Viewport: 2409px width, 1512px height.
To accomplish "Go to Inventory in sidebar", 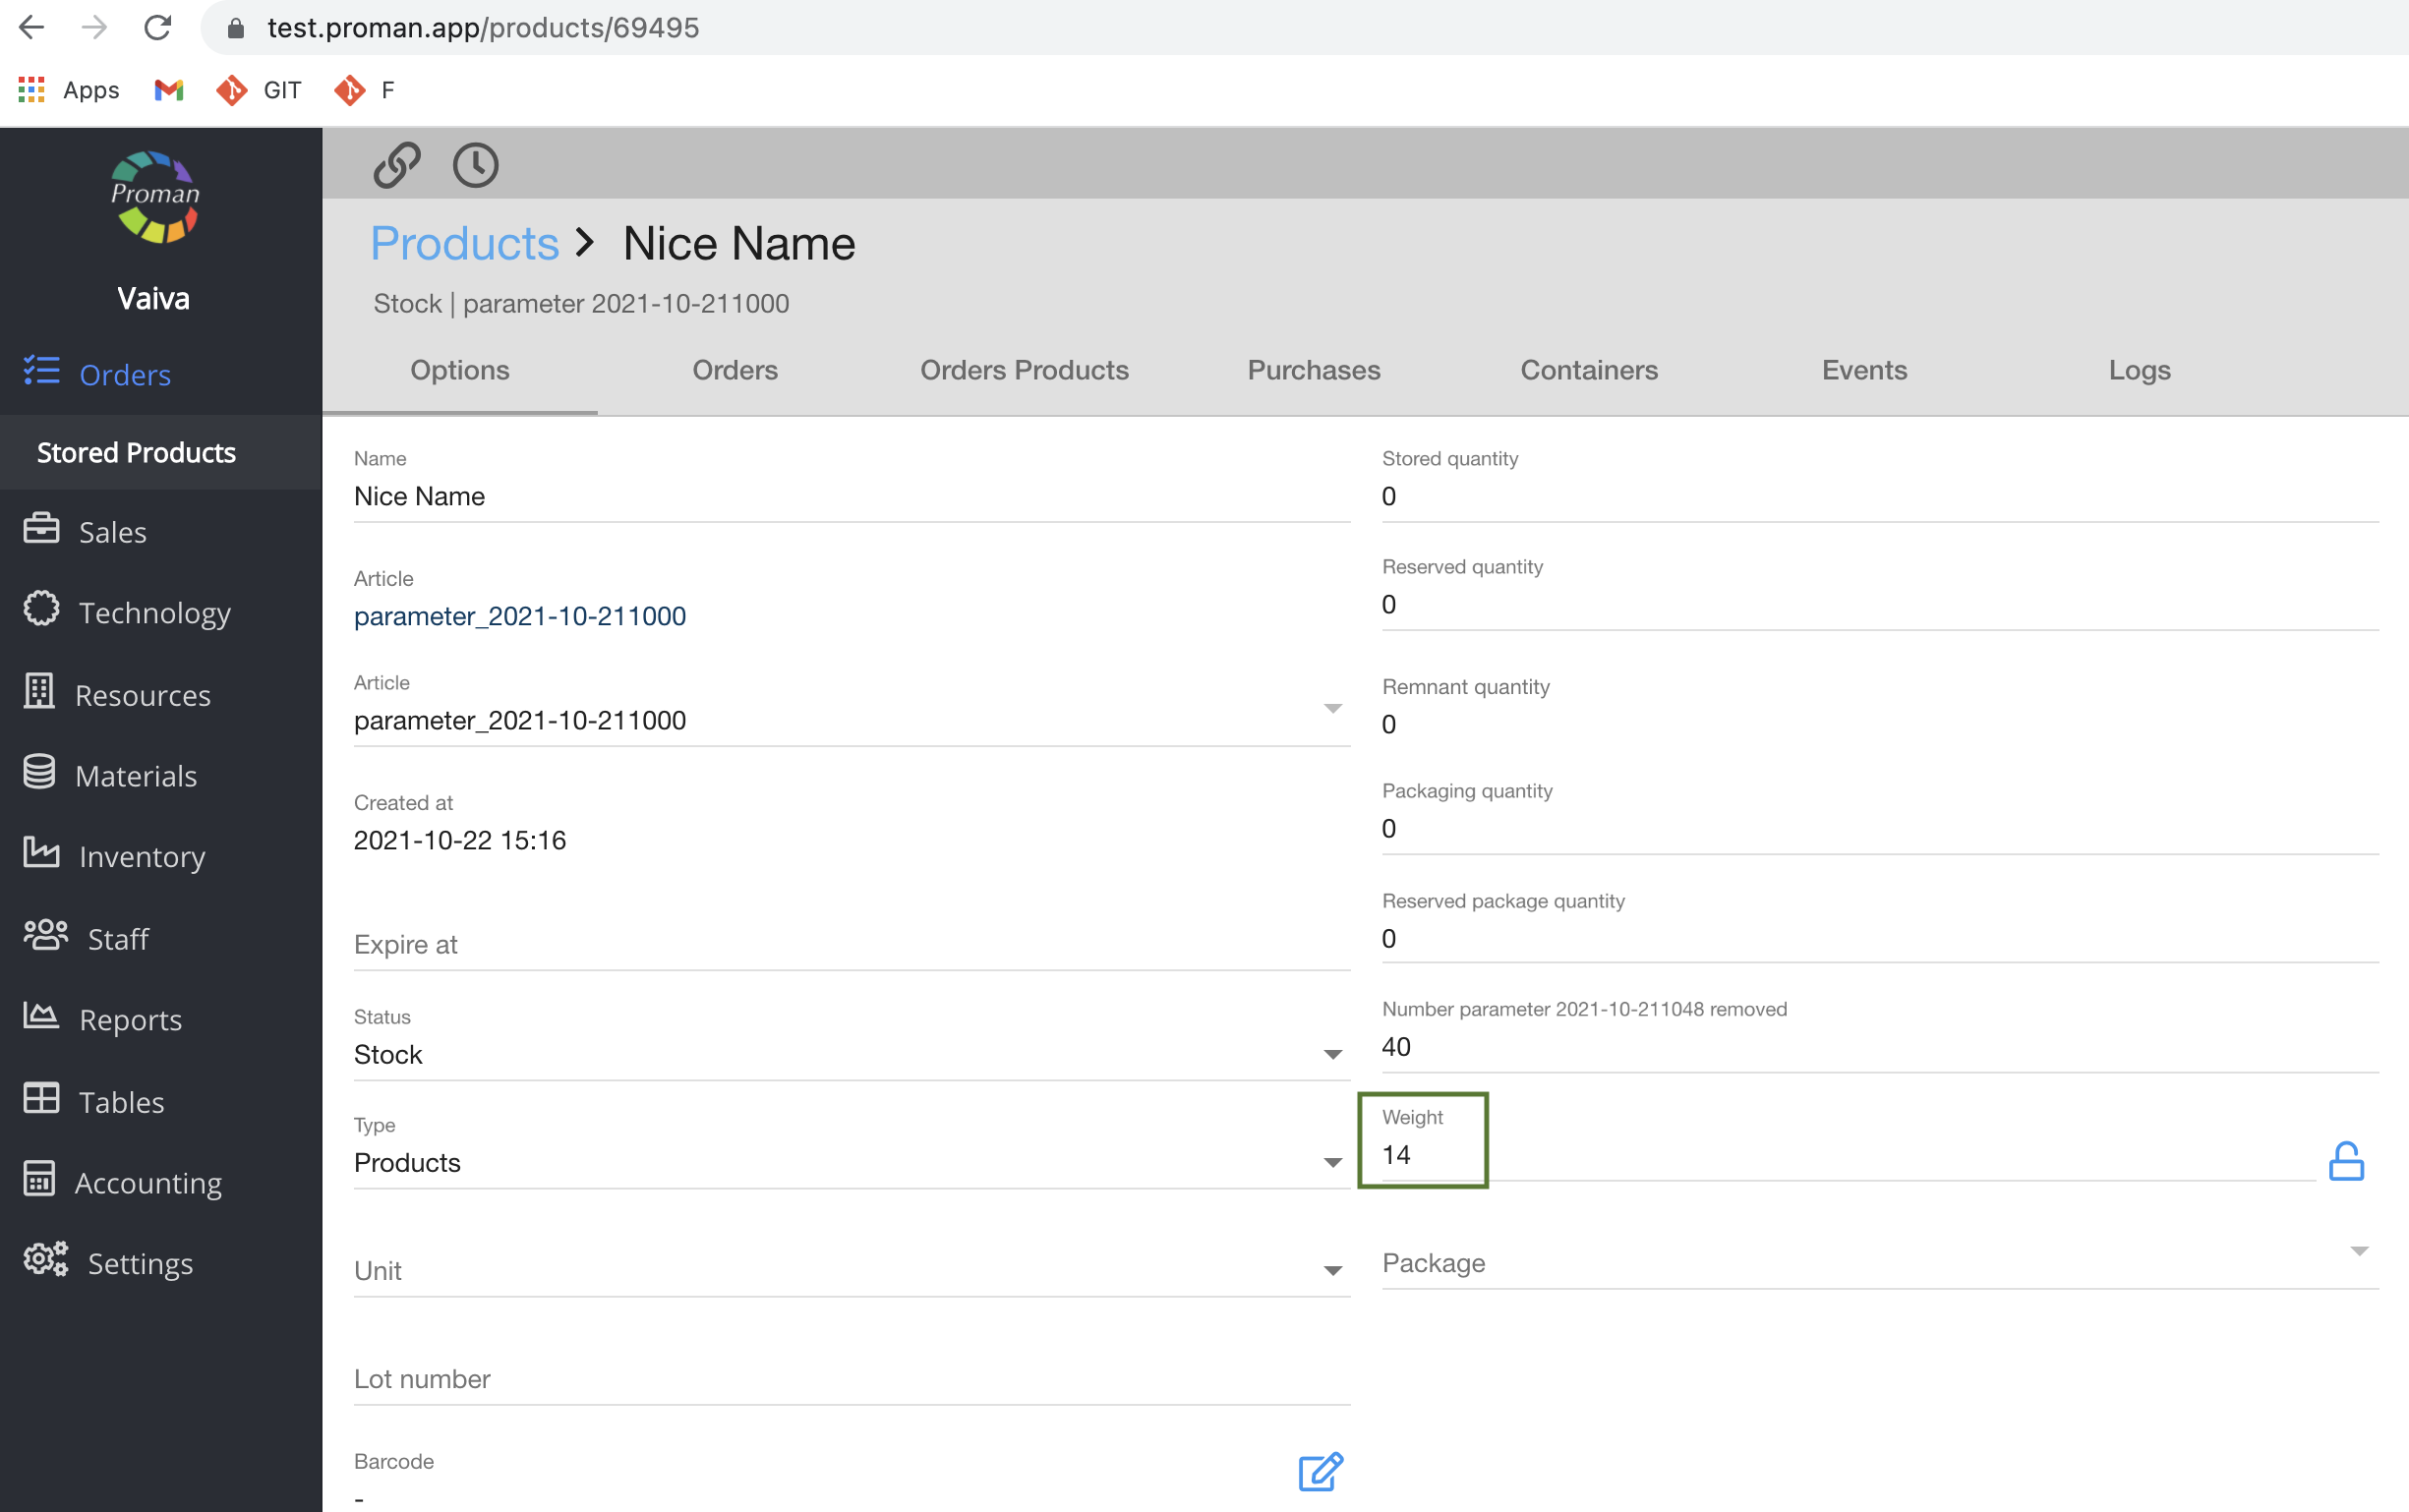I will click(142, 857).
